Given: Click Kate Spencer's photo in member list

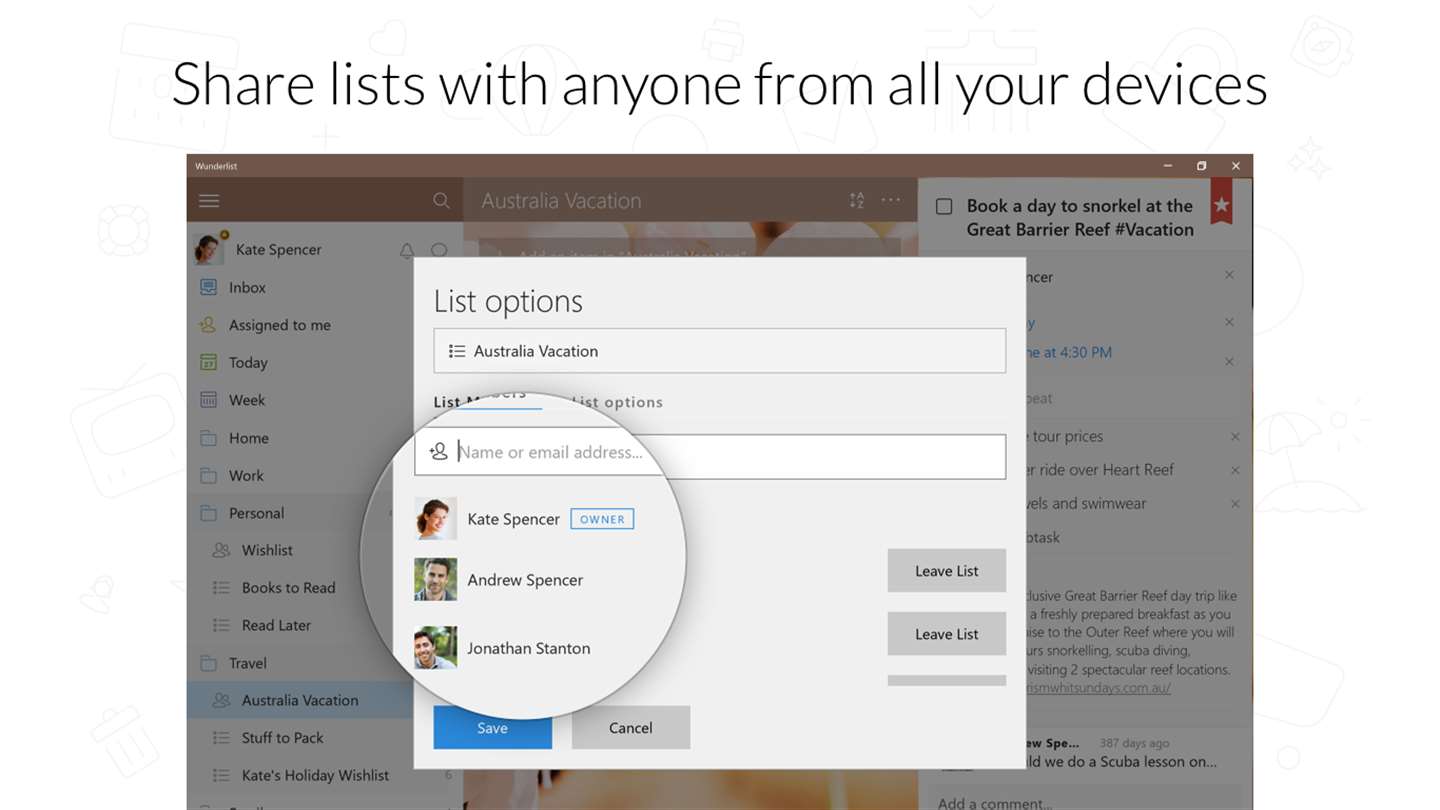Looking at the screenshot, I should 436,519.
